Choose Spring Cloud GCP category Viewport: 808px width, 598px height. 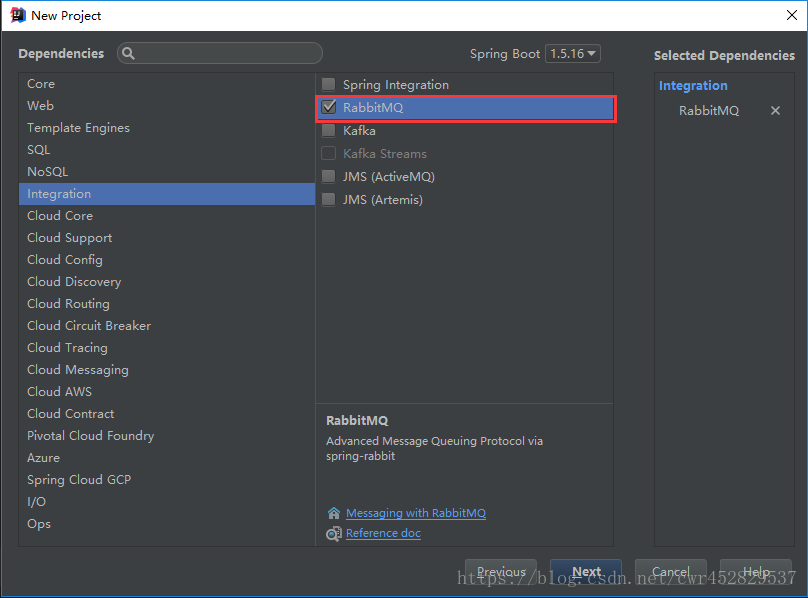pos(166,480)
